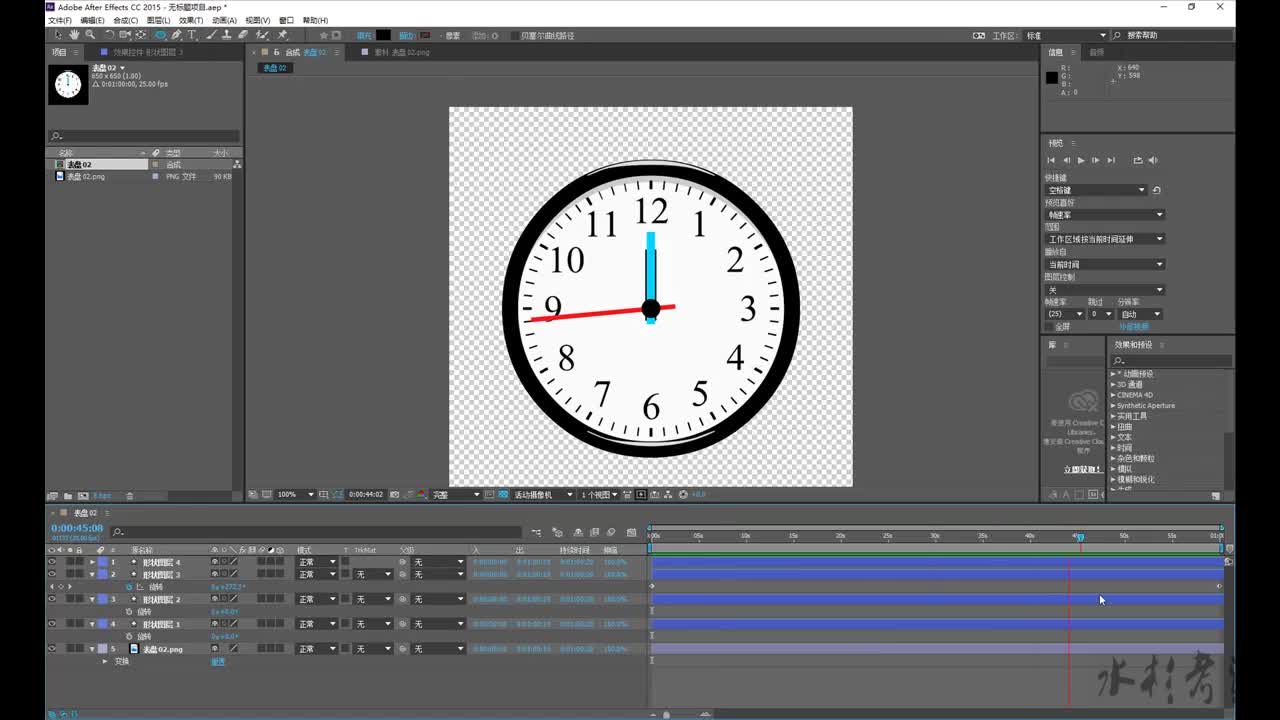The height and width of the screenshot is (720, 1280).
Task: Step to previous frame in Preview
Action: pyautogui.click(x=1066, y=160)
